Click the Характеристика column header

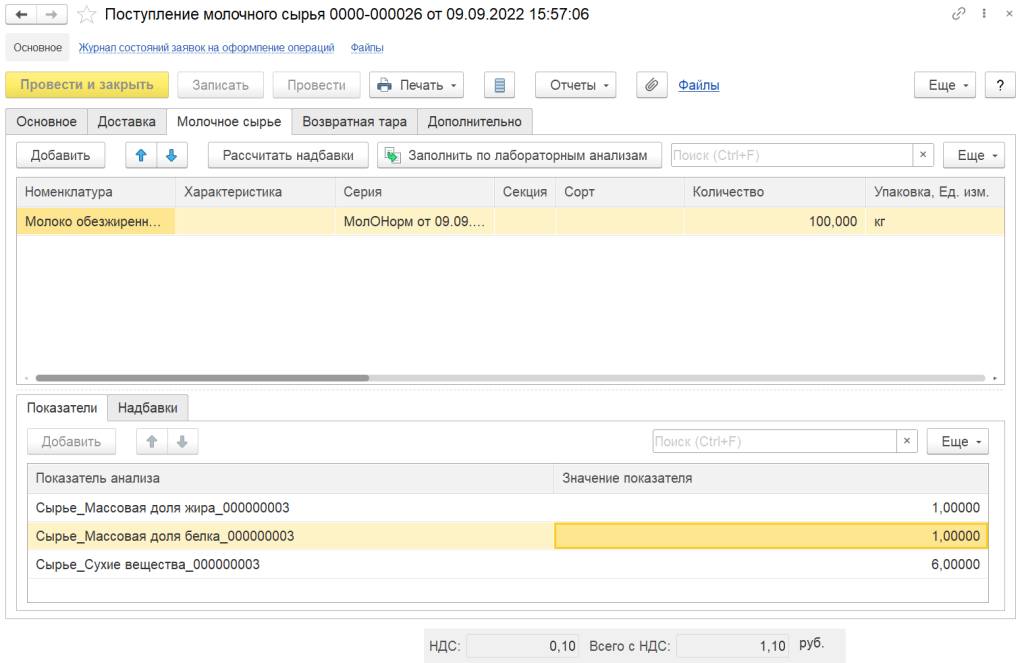point(255,192)
